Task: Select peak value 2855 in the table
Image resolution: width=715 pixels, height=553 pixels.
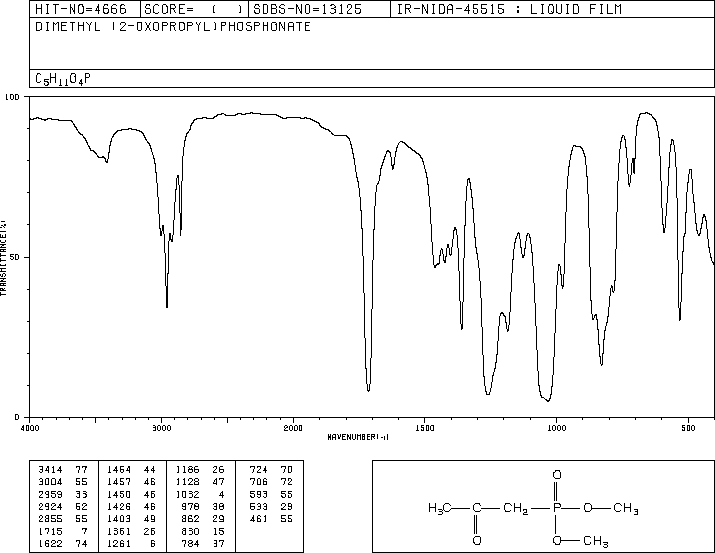Action: click(50, 519)
